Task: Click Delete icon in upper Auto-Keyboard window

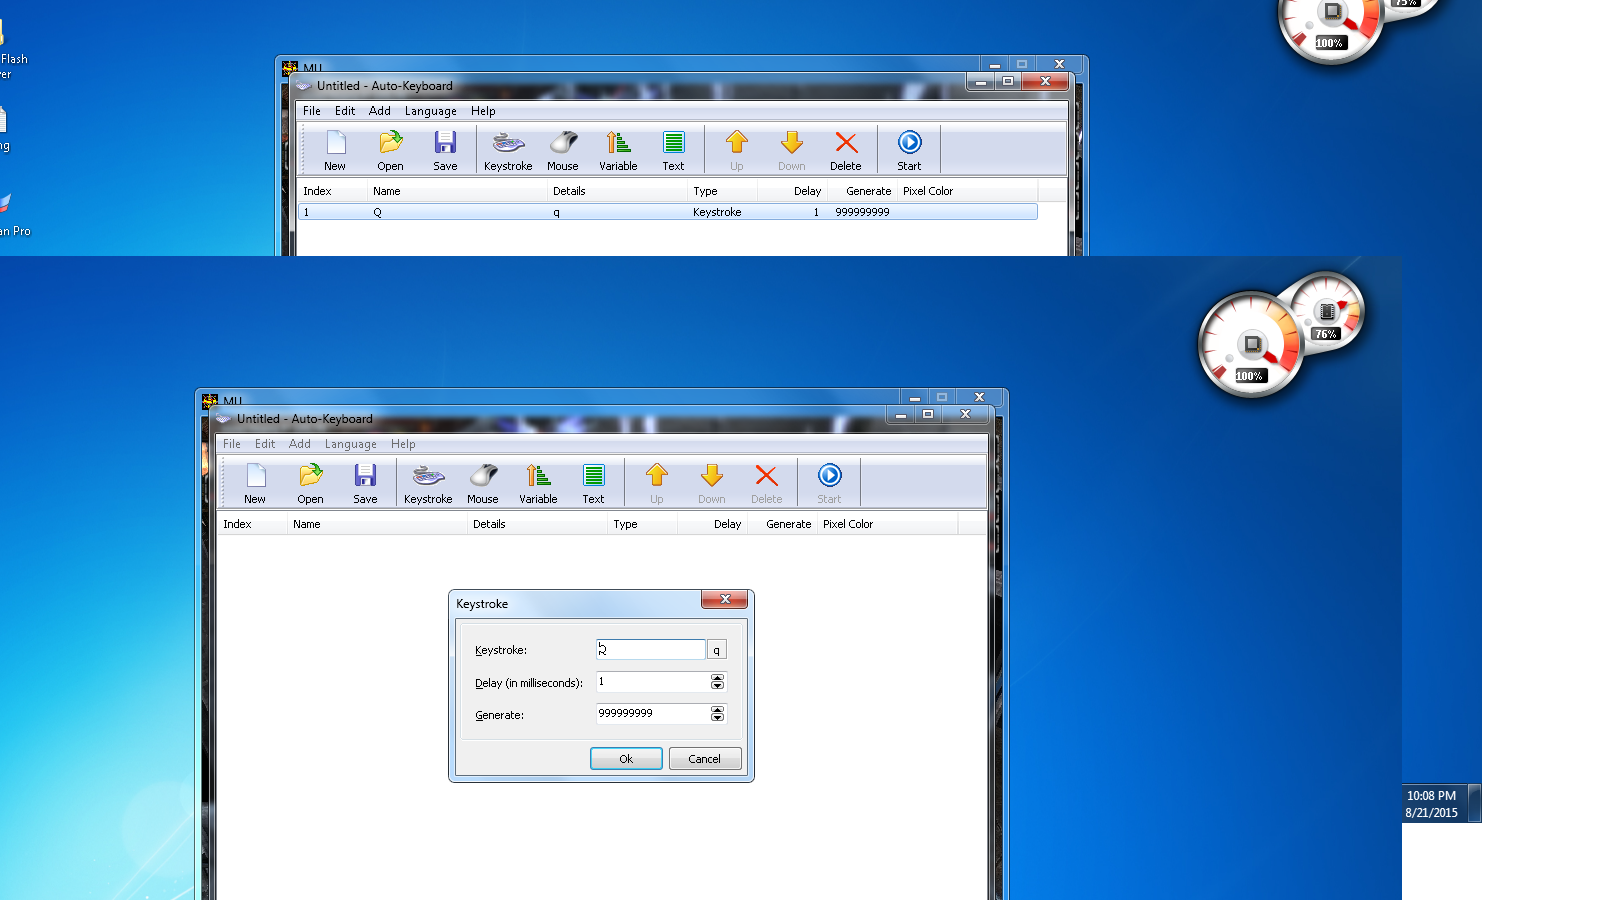Action: tap(846, 150)
